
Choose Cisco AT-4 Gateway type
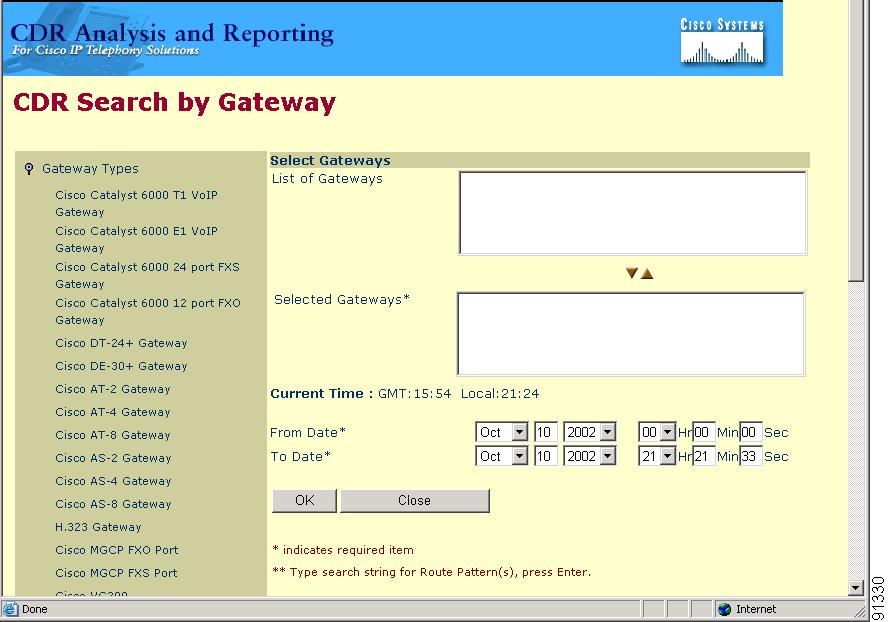point(113,412)
